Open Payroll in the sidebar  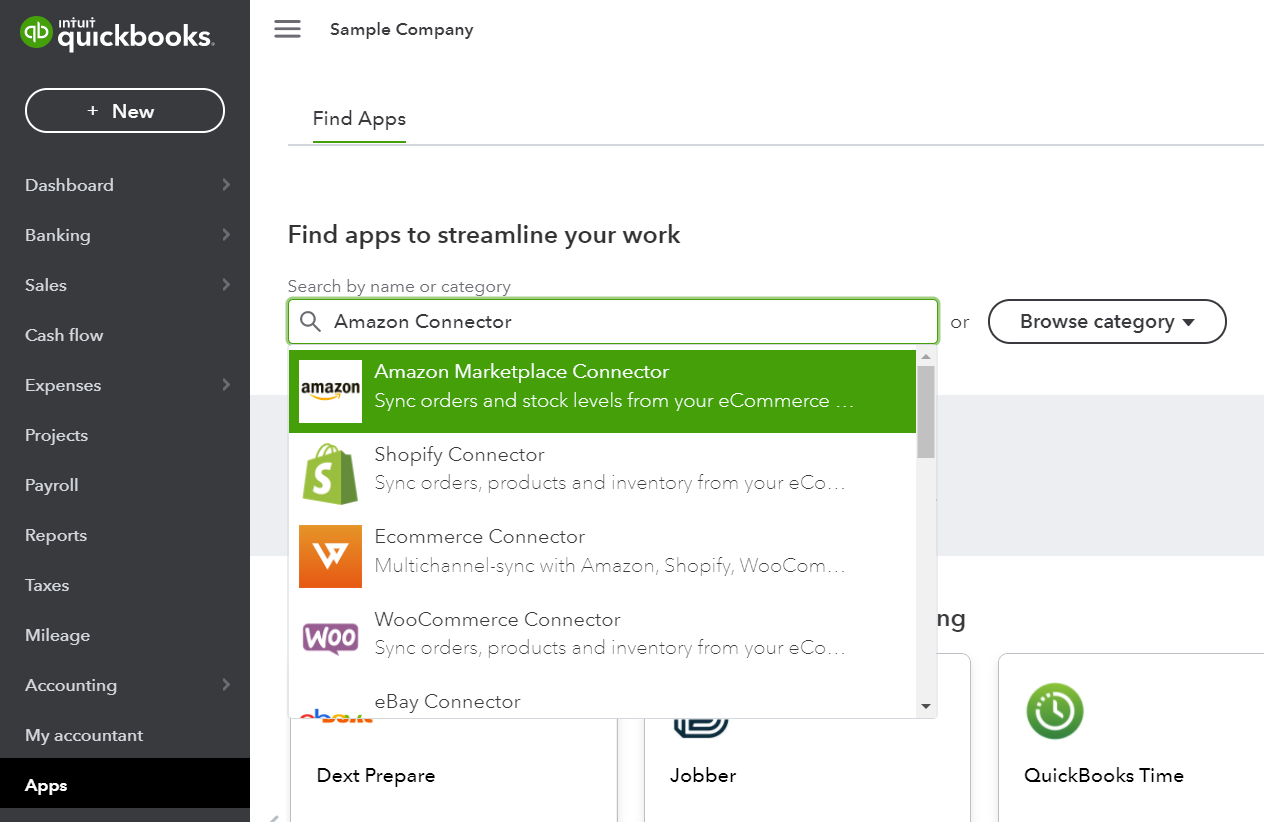(52, 485)
